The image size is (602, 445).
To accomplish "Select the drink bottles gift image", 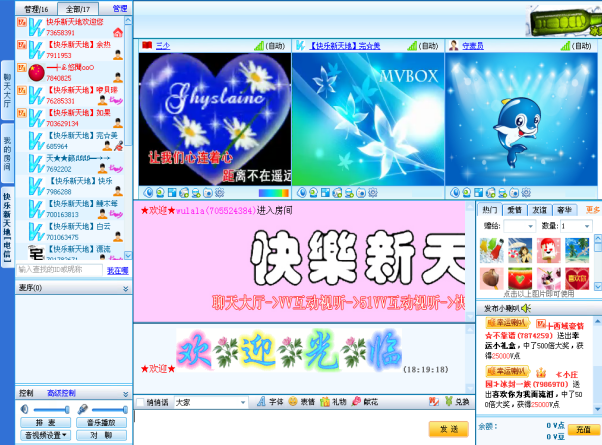I will coord(491,250).
